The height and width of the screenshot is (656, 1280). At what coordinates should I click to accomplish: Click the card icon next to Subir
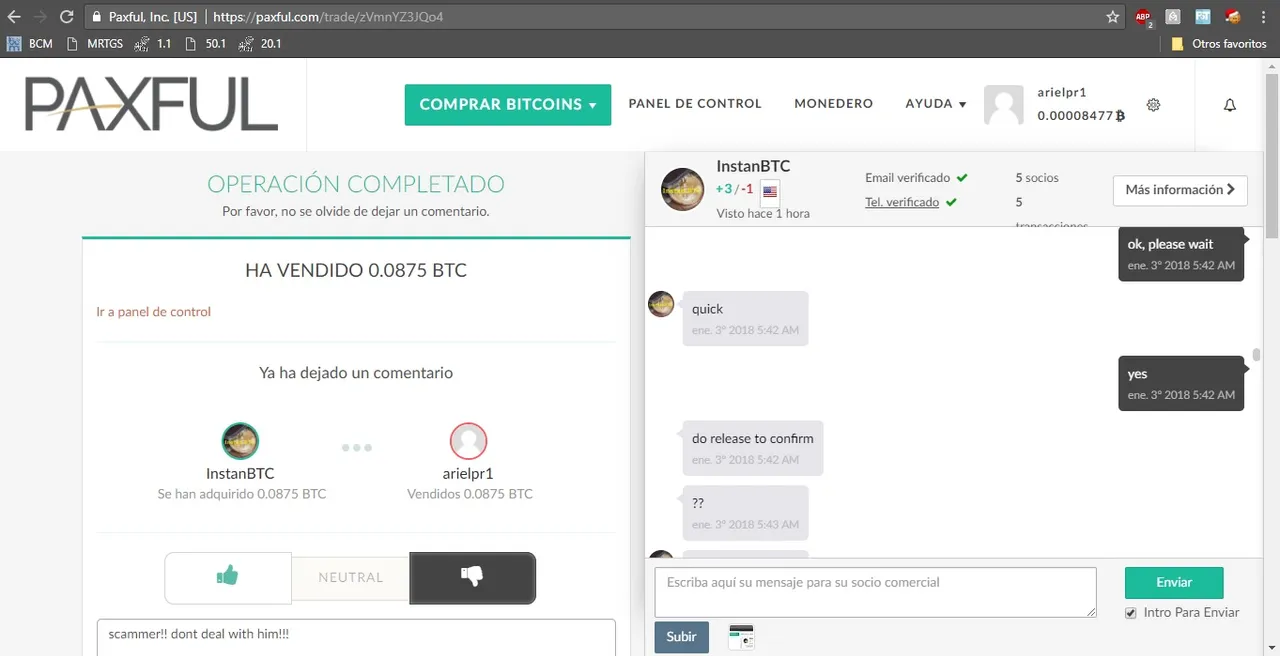741,637
